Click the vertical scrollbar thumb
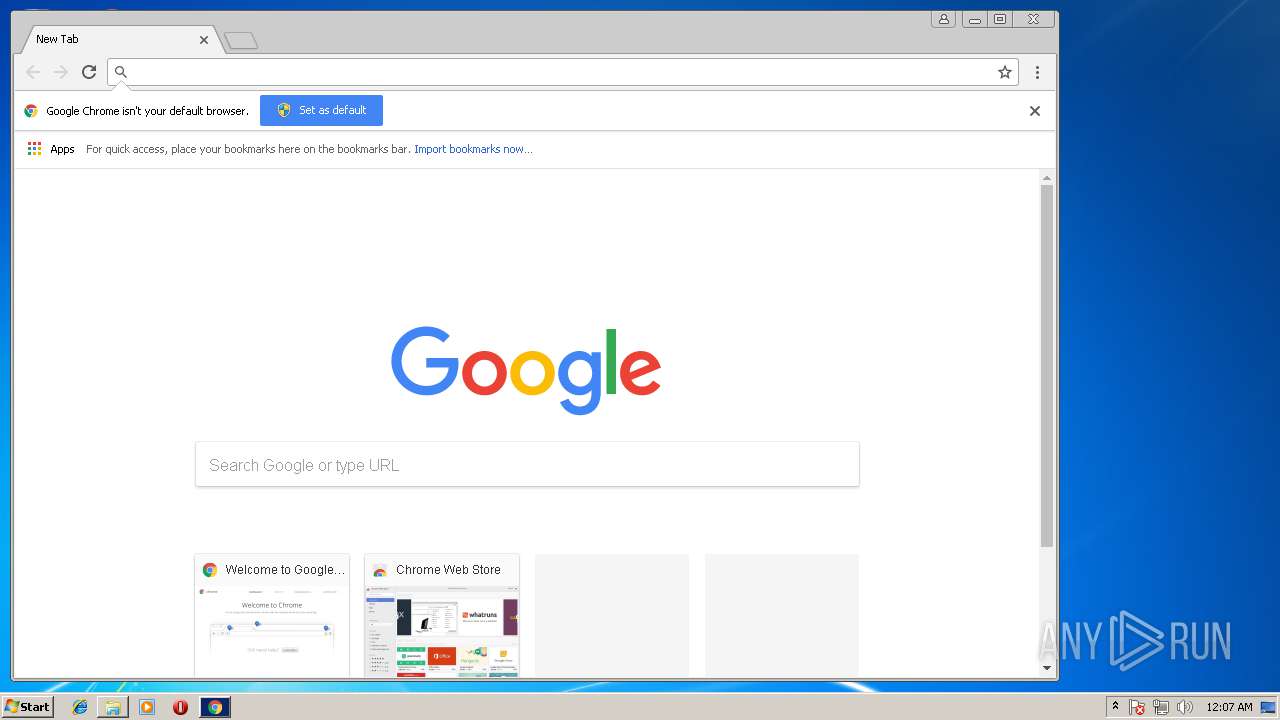1280x720 pixels. tap(1047, 366)
